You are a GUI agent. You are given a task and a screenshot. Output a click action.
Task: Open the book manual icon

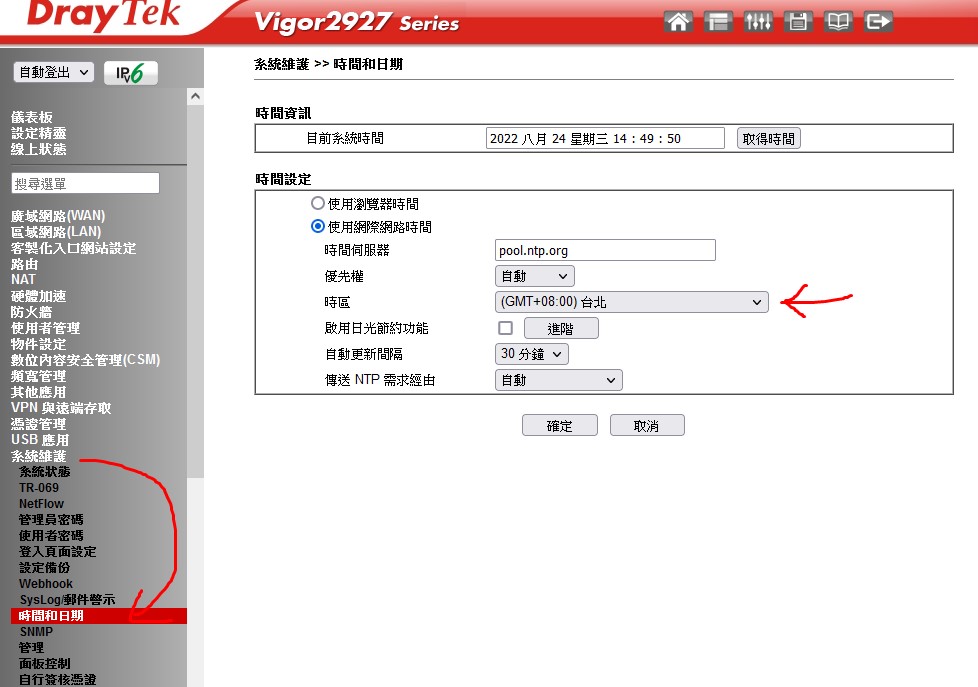coord(838,21)
